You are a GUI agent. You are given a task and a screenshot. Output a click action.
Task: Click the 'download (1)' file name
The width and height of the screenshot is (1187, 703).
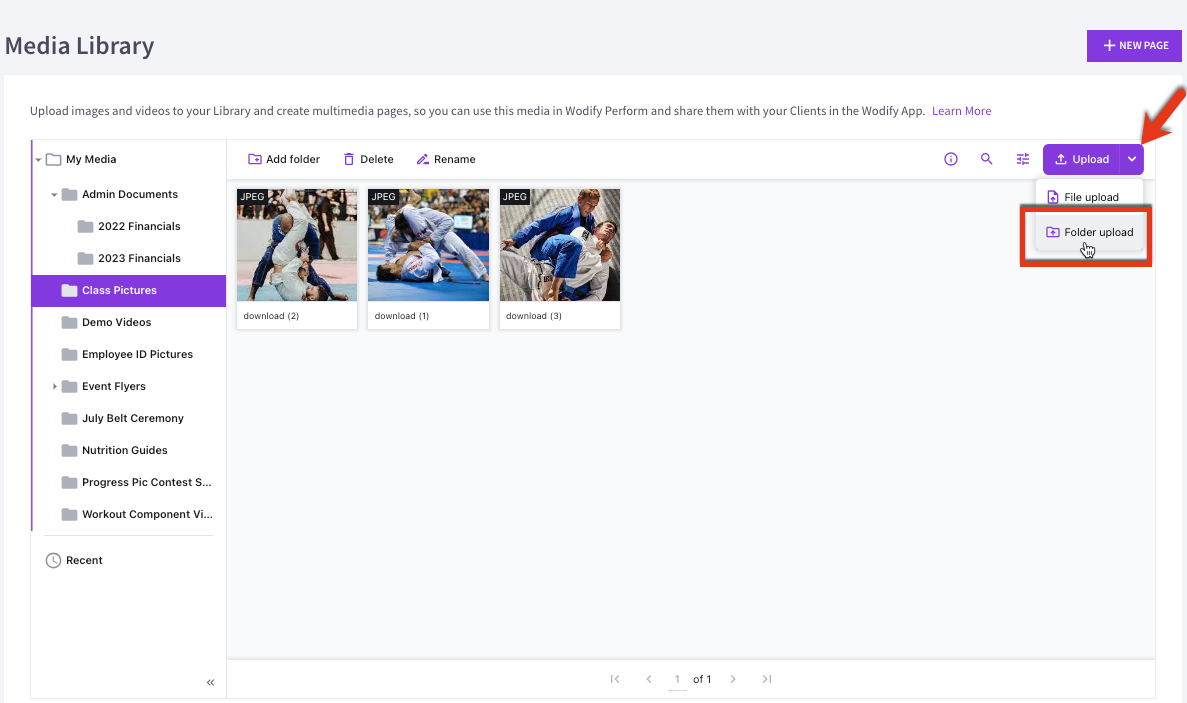click(402, 316)
